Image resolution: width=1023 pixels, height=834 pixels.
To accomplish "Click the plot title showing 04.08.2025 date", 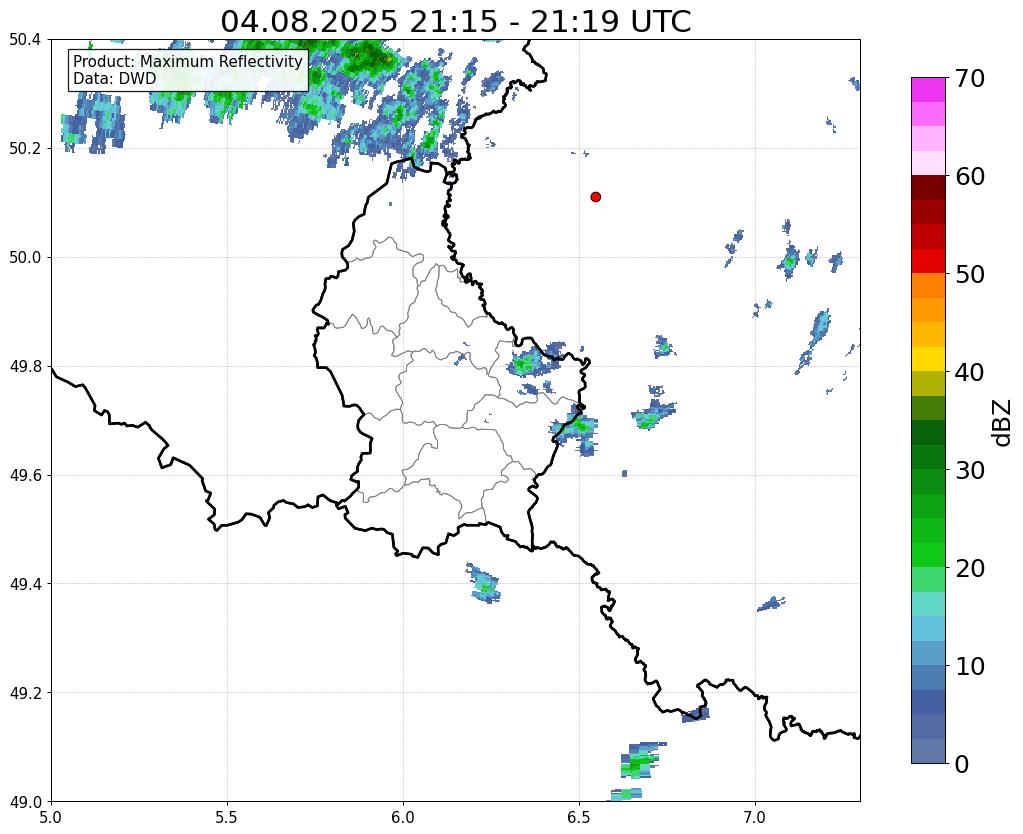I will coord(455,21).
